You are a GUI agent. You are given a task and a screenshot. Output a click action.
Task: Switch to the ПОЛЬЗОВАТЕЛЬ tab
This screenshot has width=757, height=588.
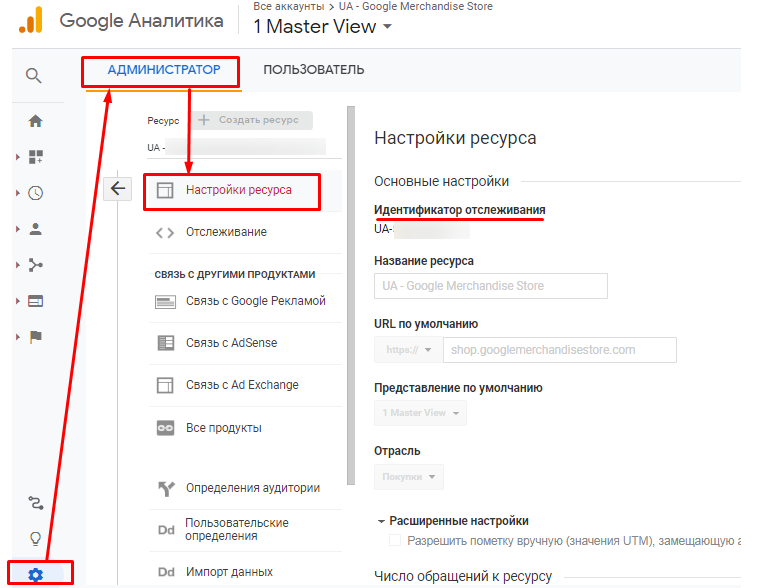[314, 70]
